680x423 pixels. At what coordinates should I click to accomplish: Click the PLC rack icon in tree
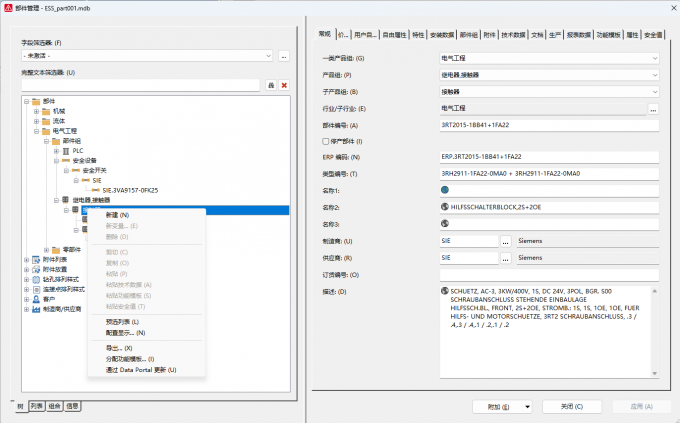(66, 151)
